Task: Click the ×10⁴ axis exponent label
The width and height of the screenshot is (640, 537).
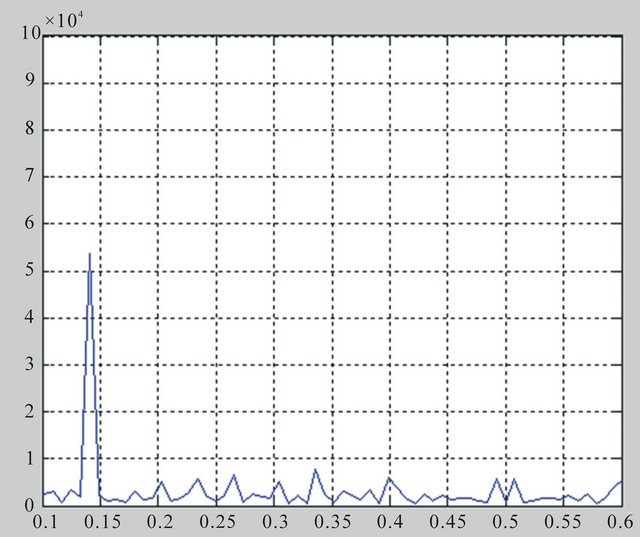Action: (x=64, y=19)
